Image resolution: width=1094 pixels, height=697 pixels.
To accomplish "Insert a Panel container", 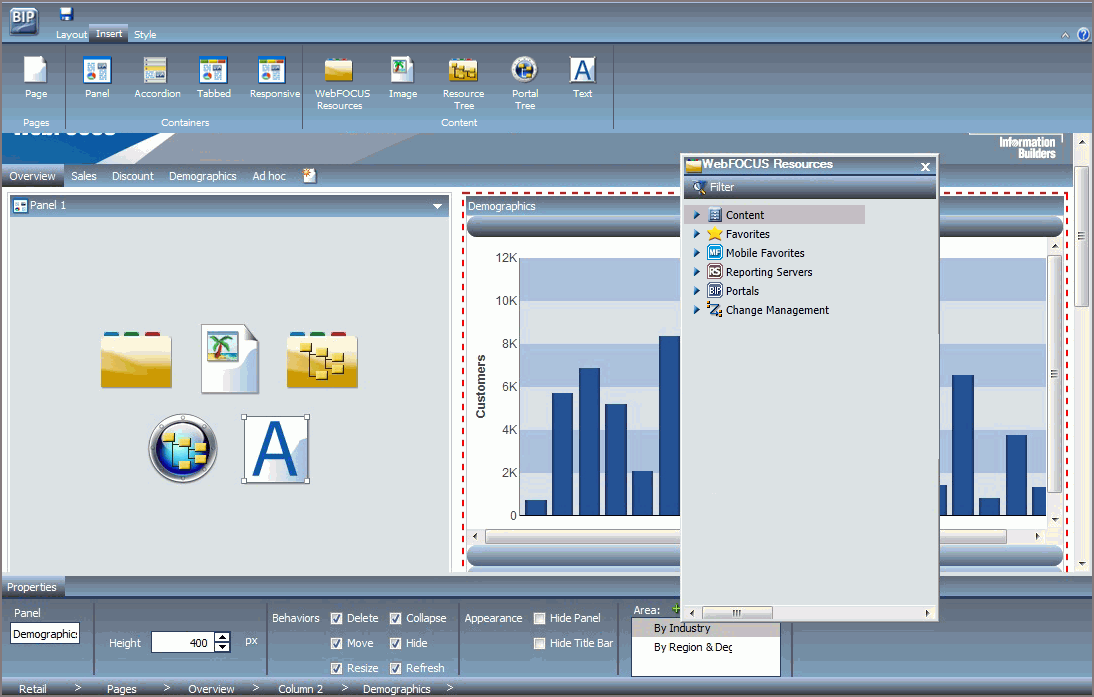I will (x=97, y=77).
